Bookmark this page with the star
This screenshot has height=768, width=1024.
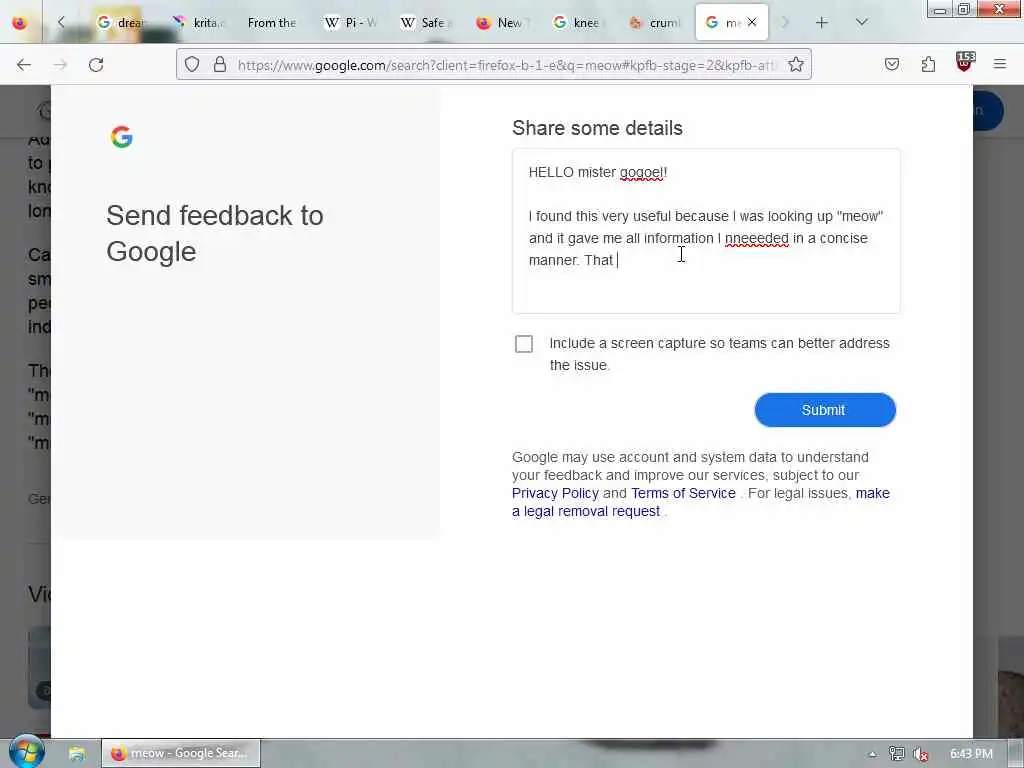pos(795,64)
